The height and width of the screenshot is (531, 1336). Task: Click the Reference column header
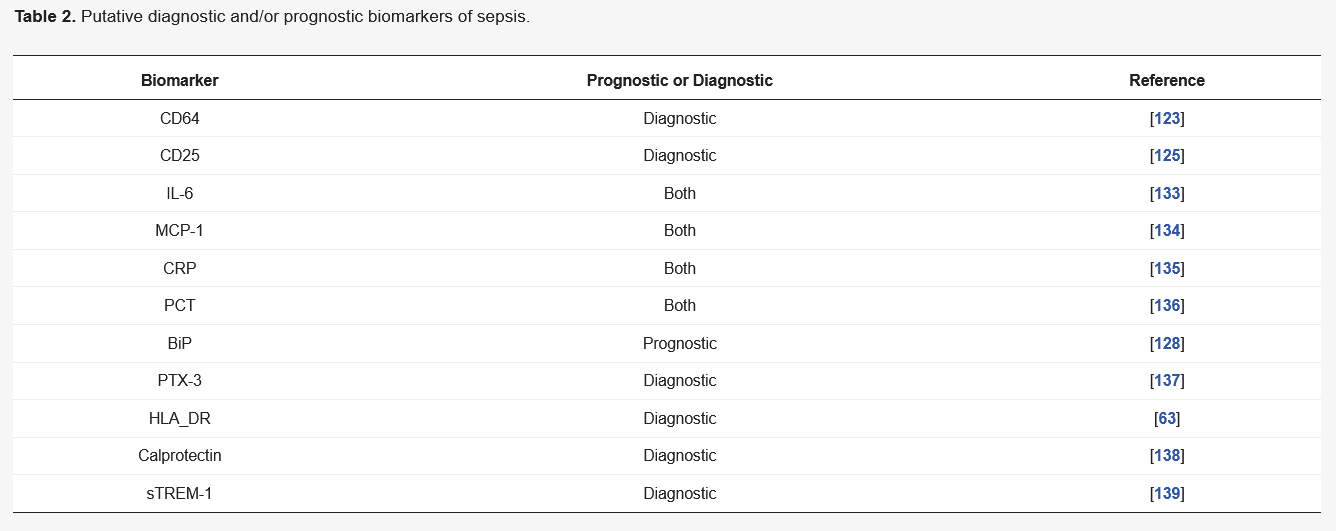(1167, 80)
